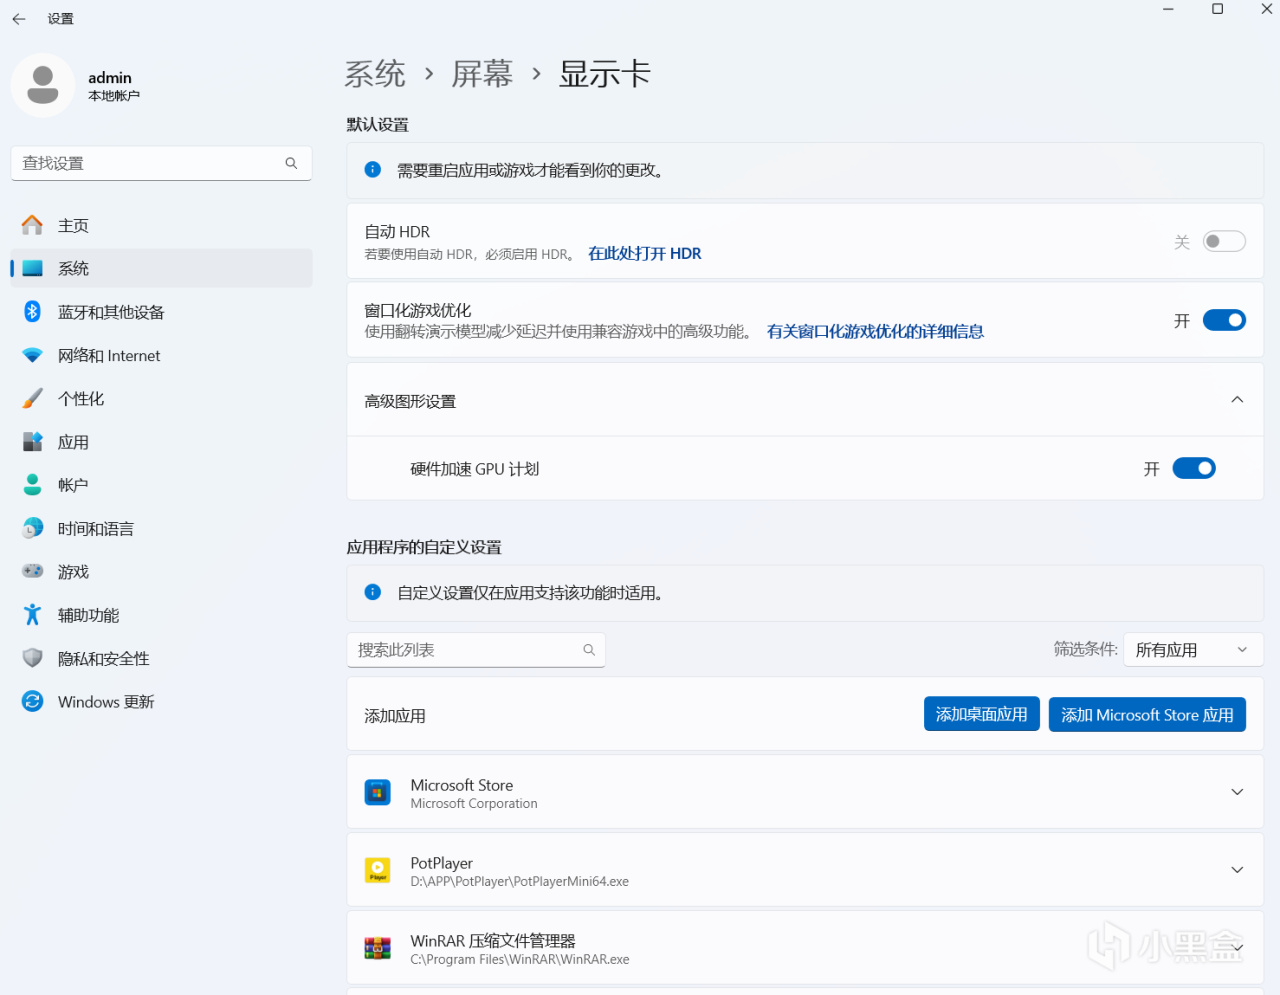Viewport: 1280px width, 995px height.
Task: Select 屏幕 in the breadcrumb navigation
Action: point(483,73)
